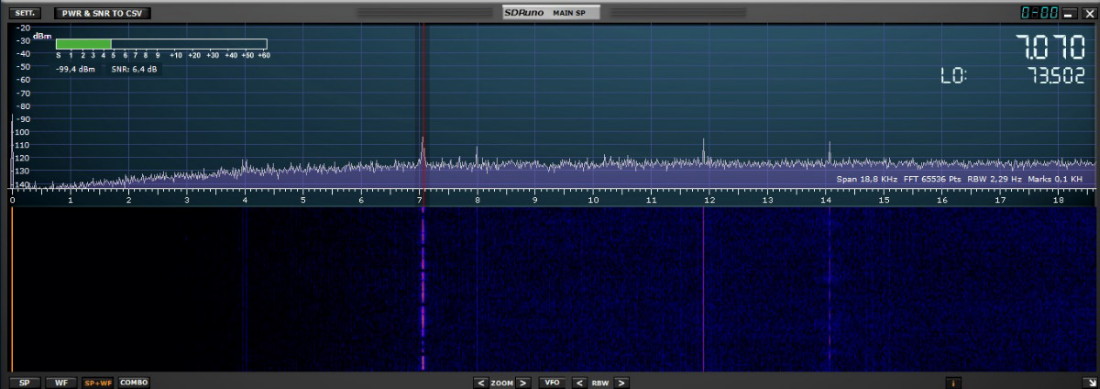Viewport: 1100px width, 389px height.
Task: Click frequency scale label 16
Action: coord(942,200)
